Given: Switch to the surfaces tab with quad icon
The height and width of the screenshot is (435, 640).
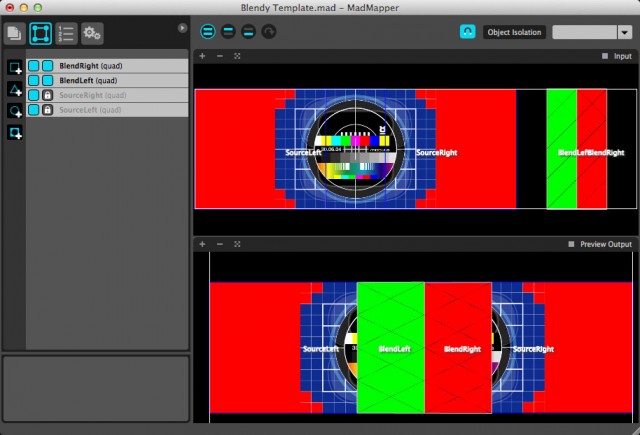Looking at the screenshot, I should pos(41,34).
